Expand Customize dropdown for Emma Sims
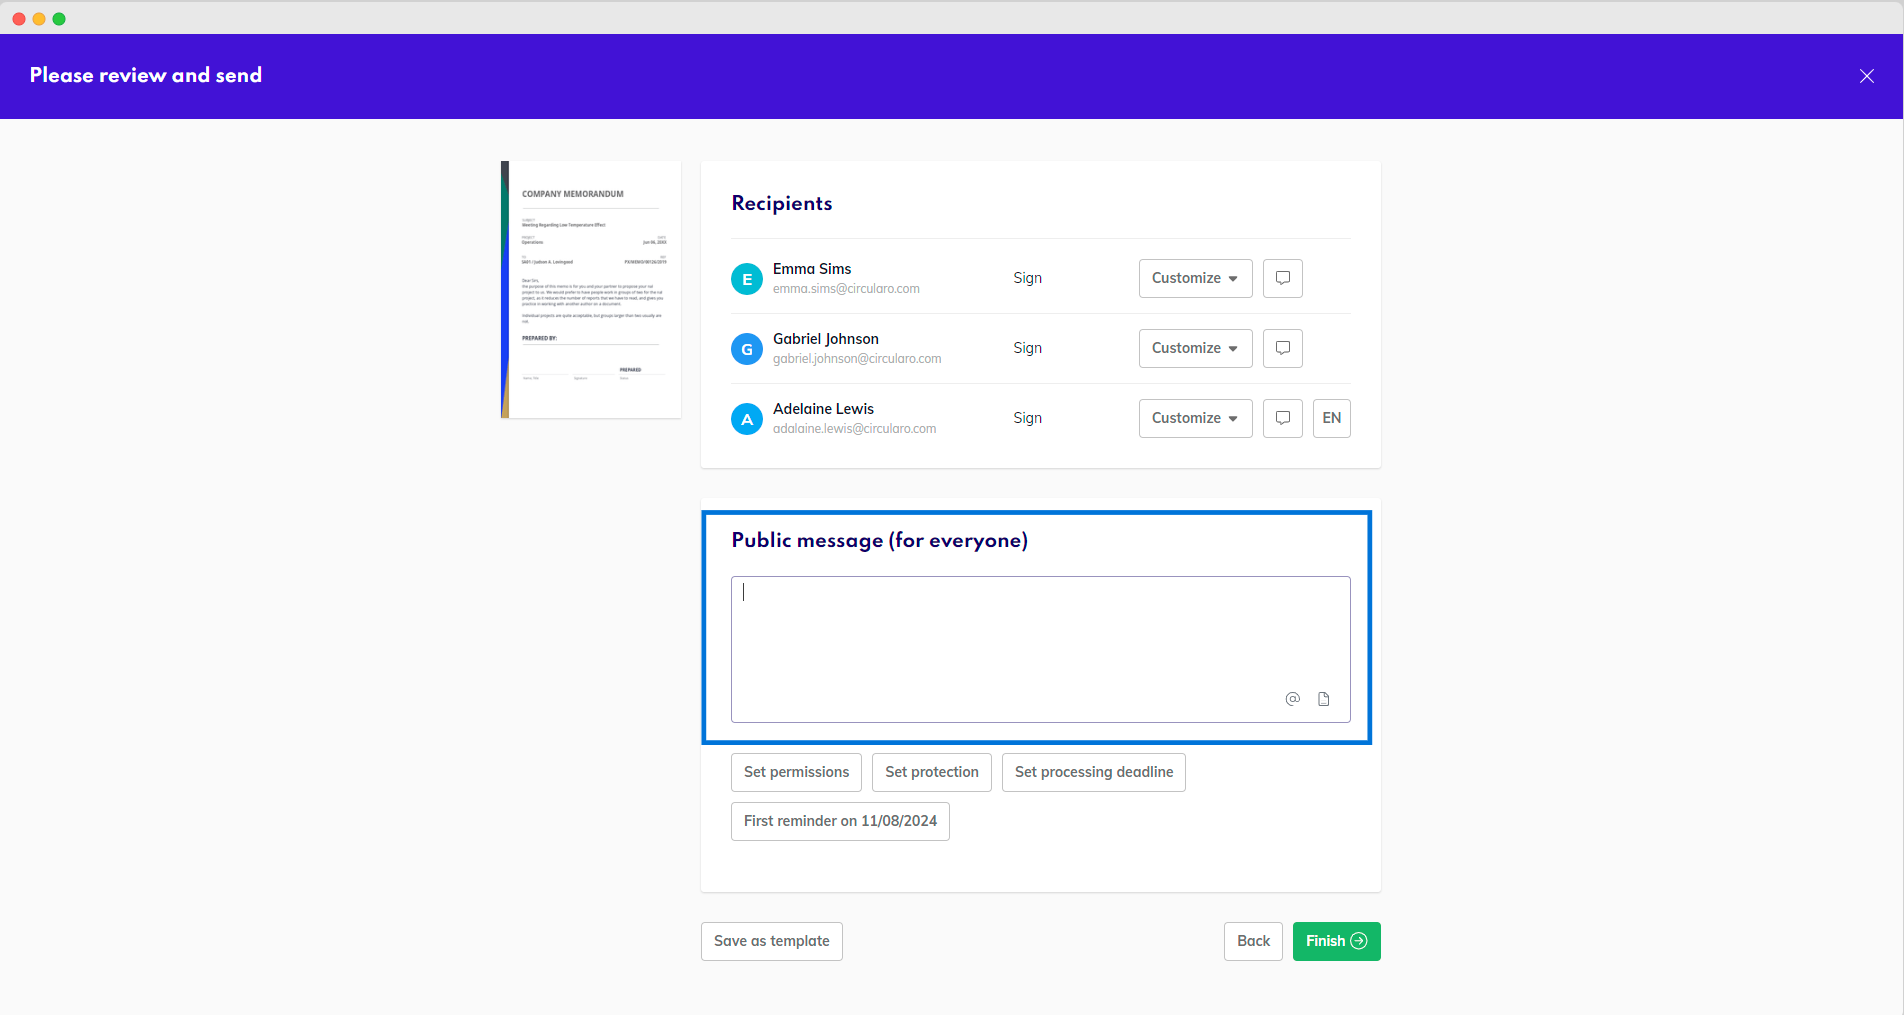The image size is (1904, 1015). point(1195,278)
